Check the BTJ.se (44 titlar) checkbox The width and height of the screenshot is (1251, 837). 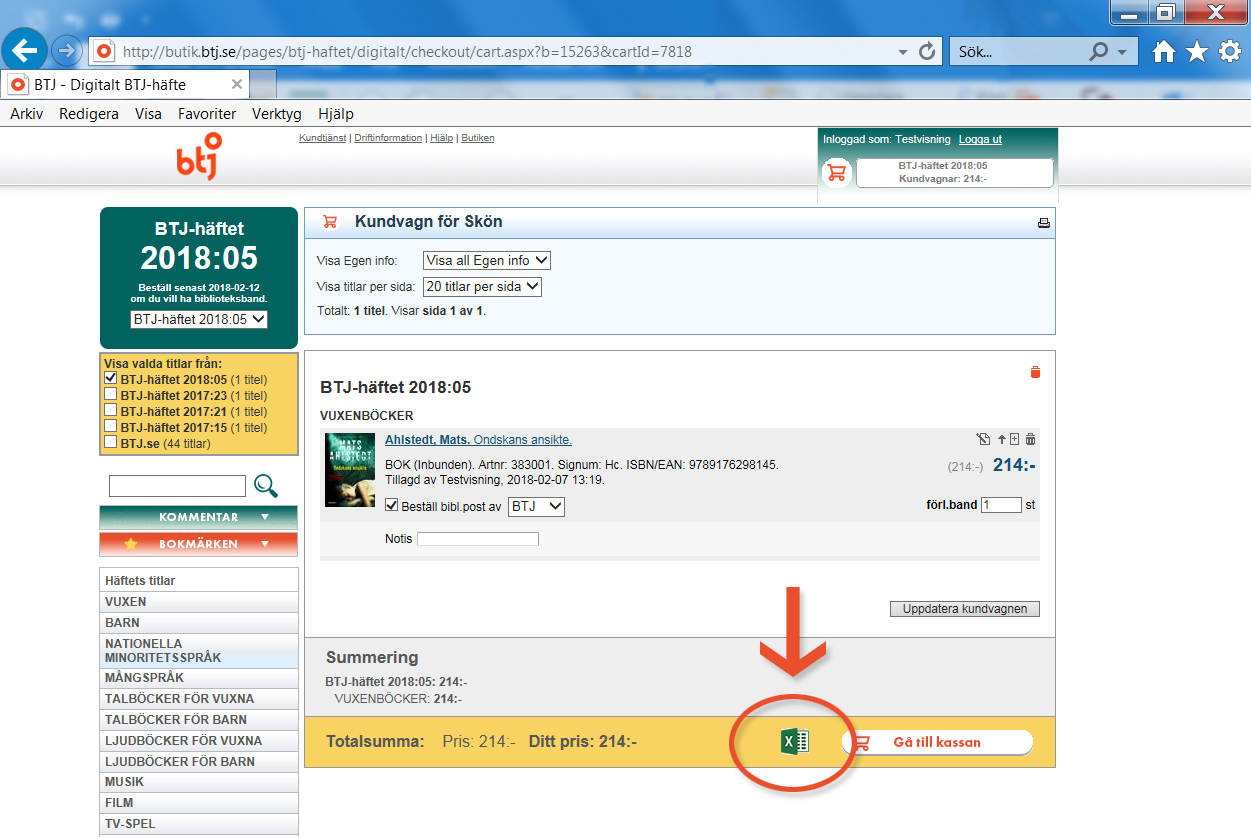111,442
